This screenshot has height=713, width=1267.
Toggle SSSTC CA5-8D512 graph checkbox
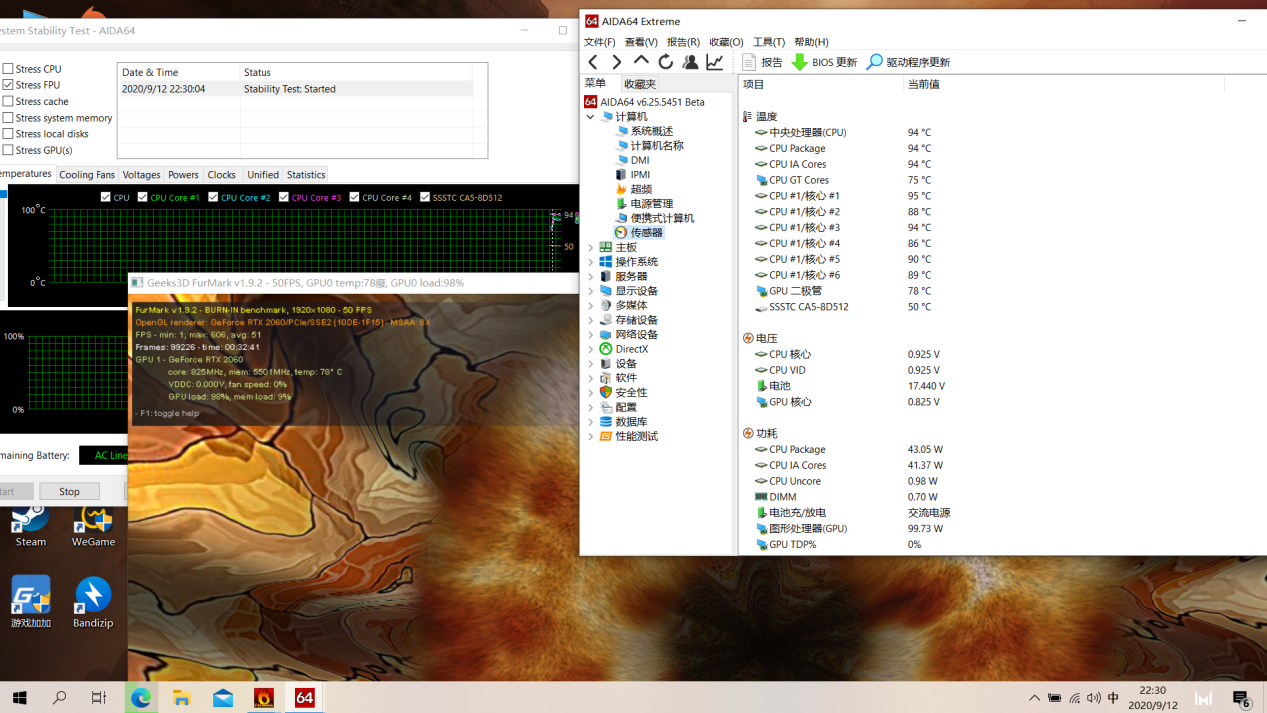[425, 197]
